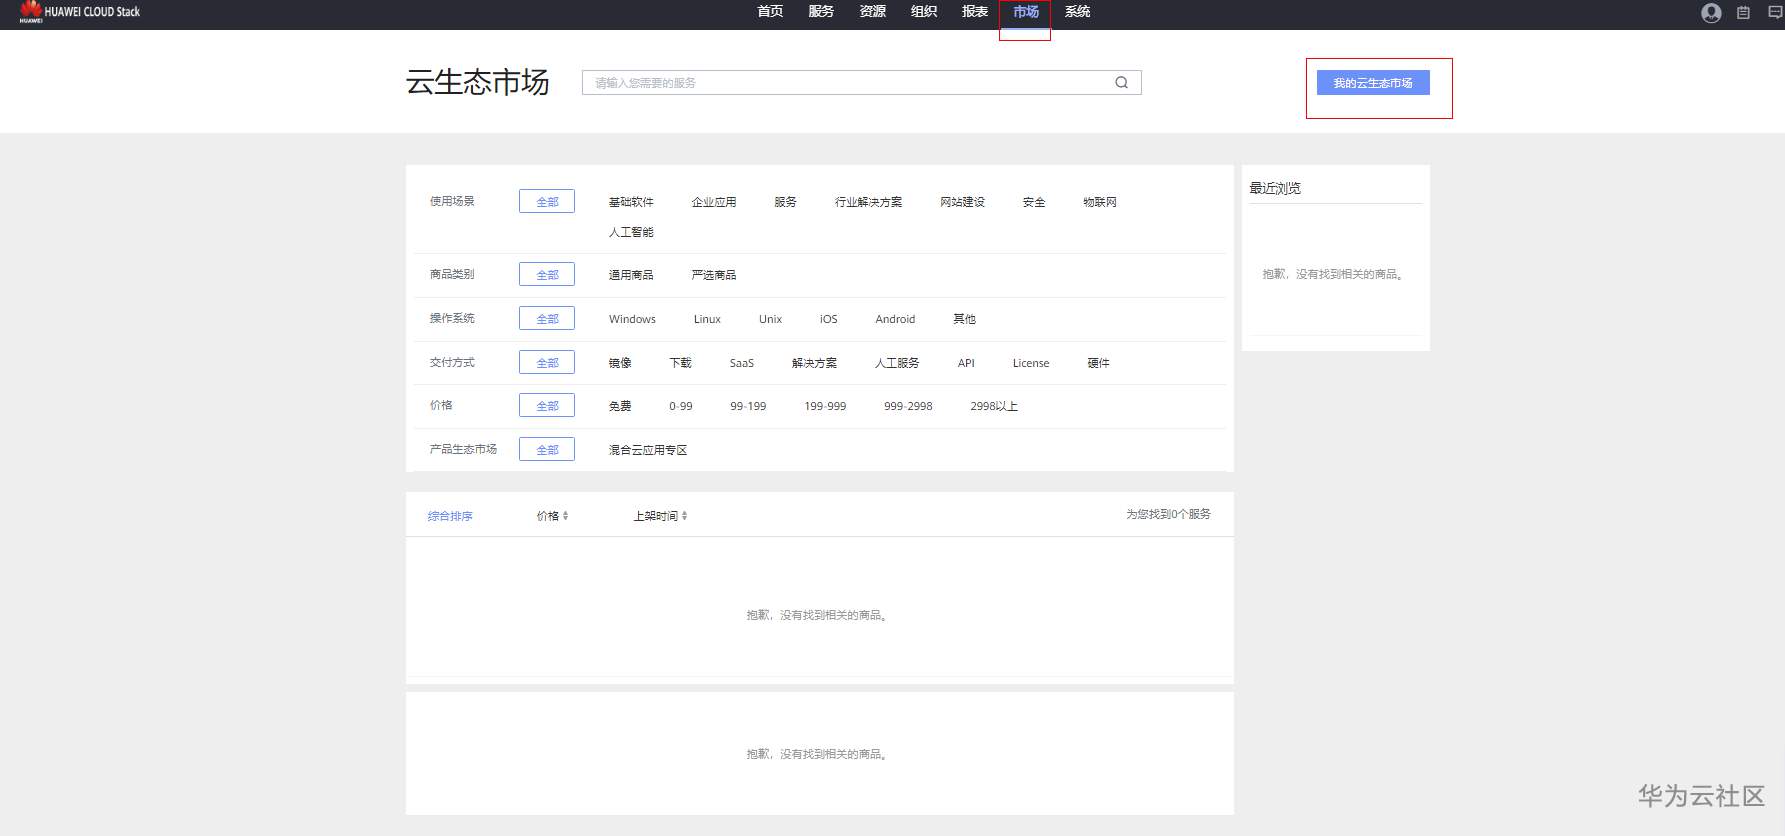Open the 服务 menu
This screenshot has width=1785, height=836.
tap(821, 12)
